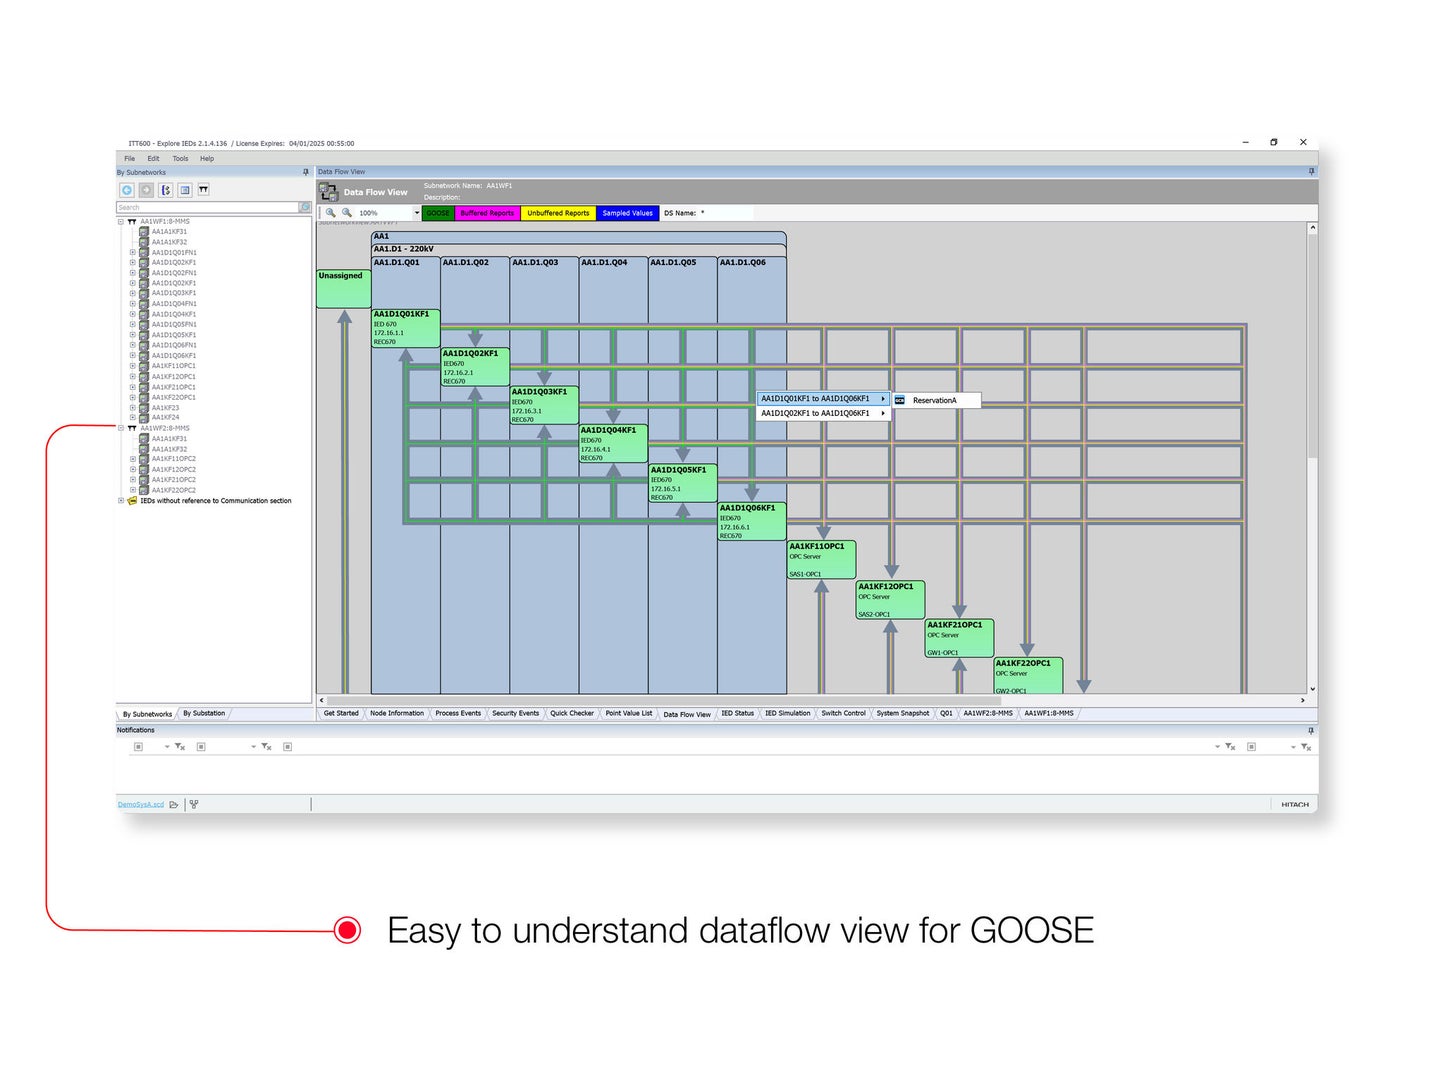Select the zoom-out magnifier in Data Flow View toolbar

(346, 212)
